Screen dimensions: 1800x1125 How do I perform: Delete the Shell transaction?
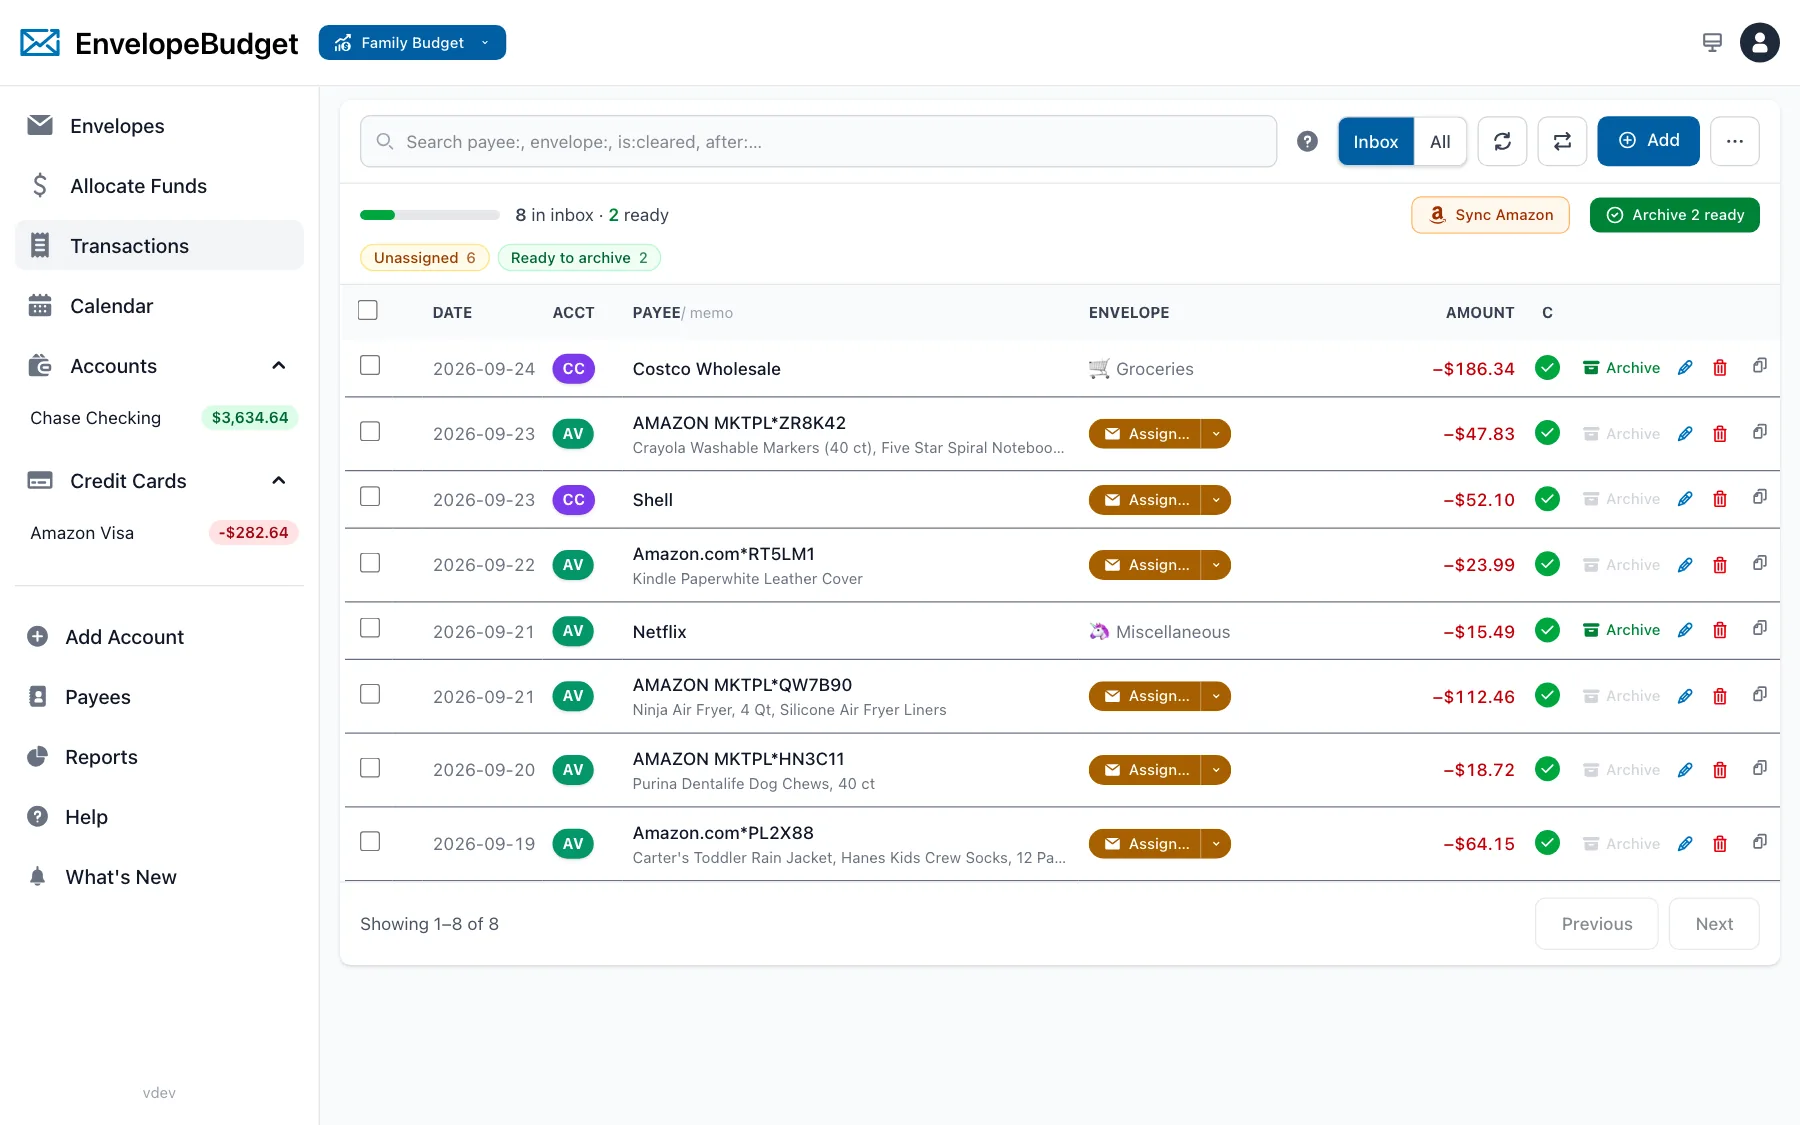click(1720, 499)
